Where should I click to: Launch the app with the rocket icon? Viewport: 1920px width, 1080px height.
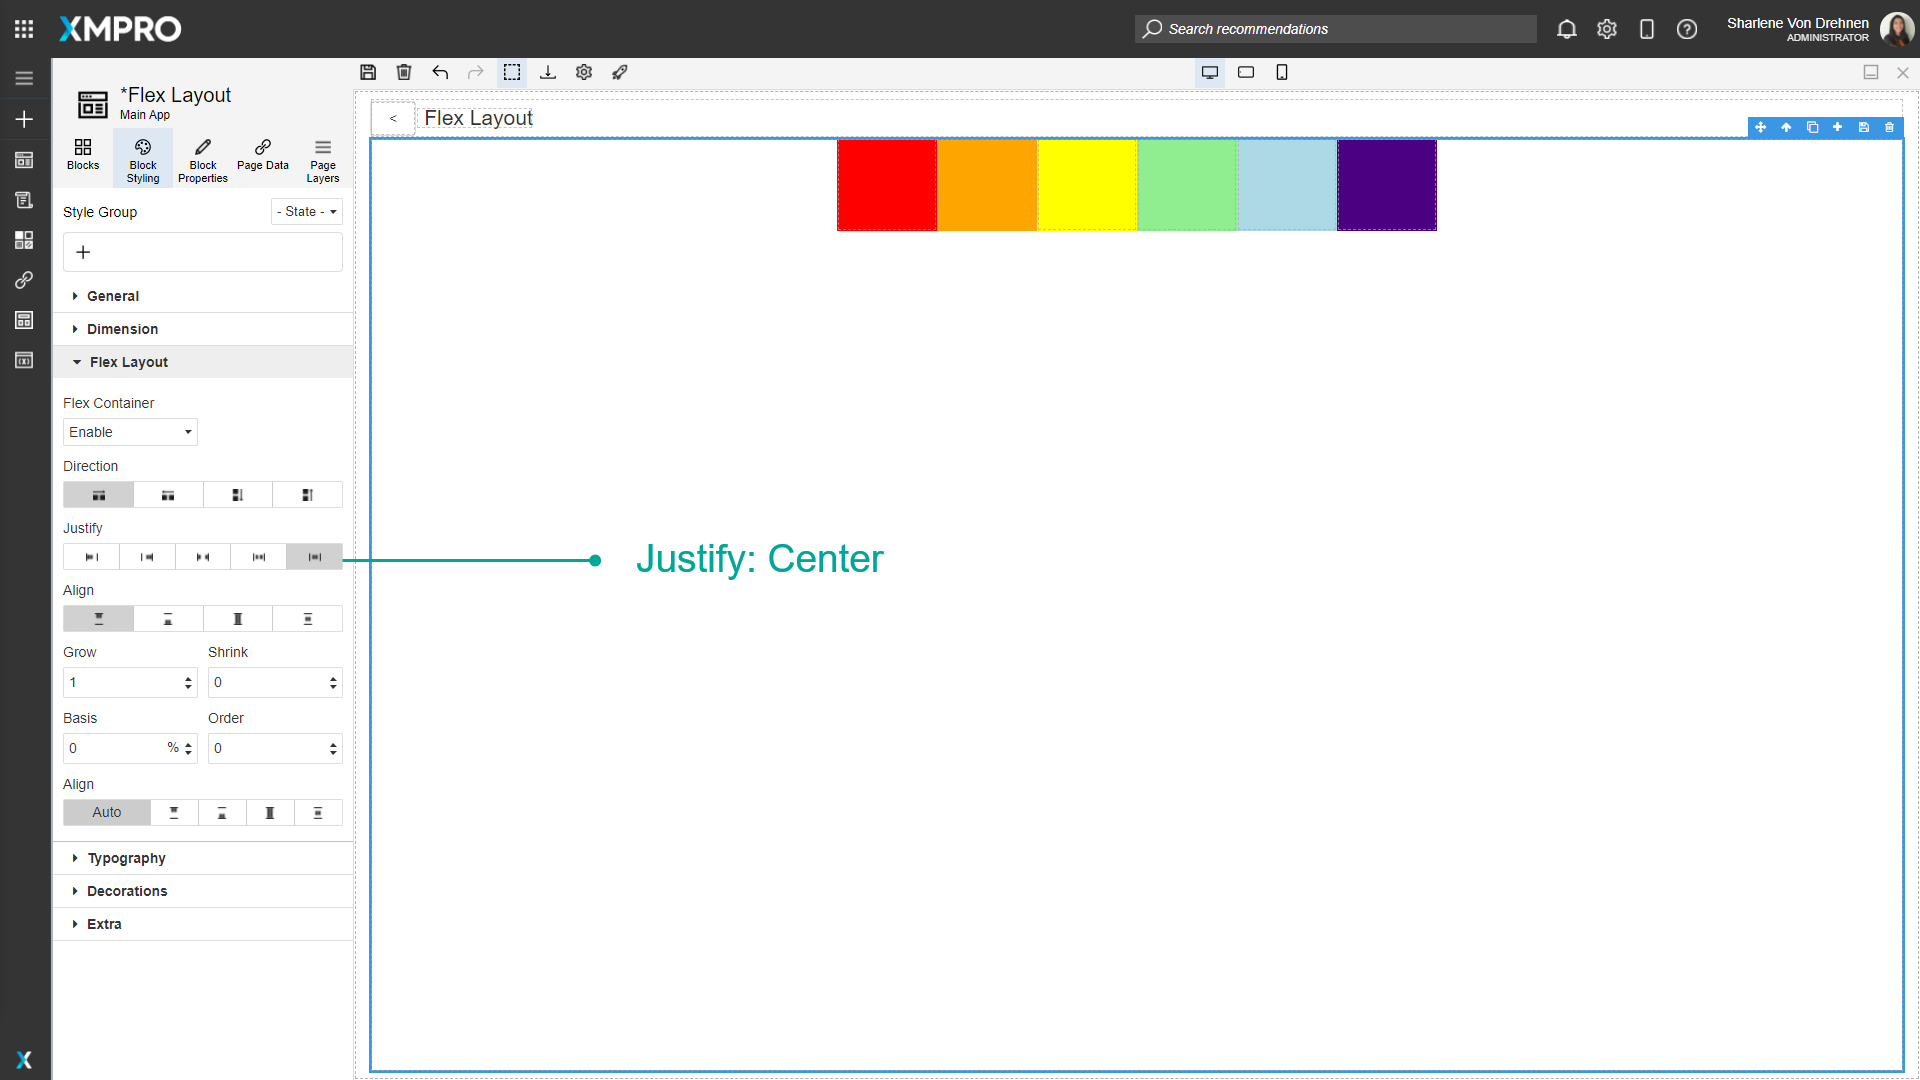(620, 72)
